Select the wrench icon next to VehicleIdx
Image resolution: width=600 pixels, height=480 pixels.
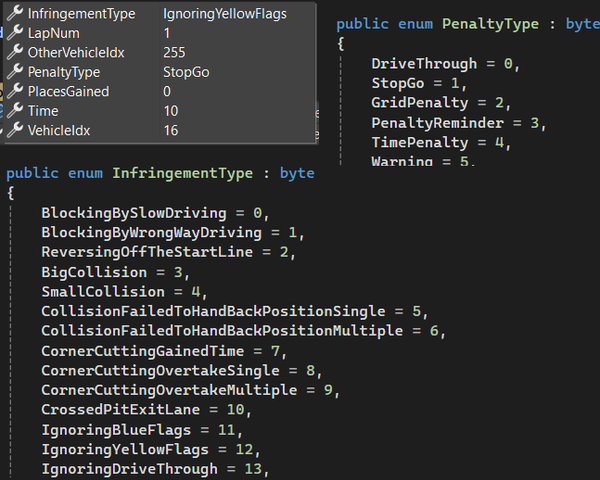(14, 130)
